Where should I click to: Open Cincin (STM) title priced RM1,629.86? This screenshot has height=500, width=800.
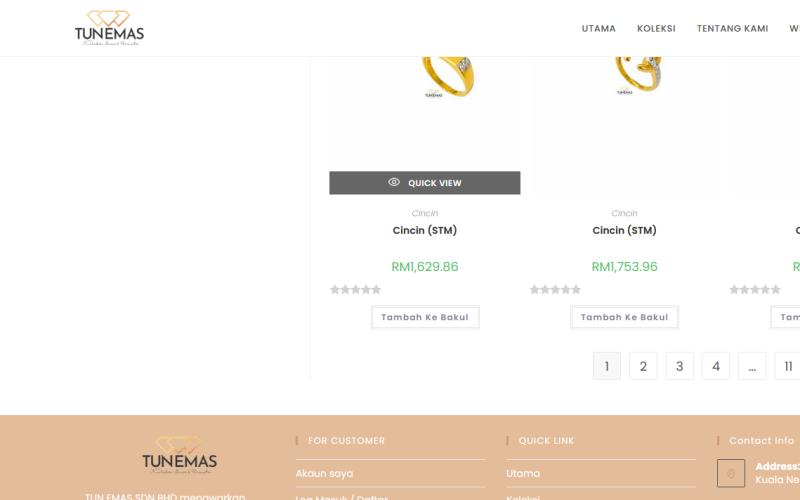pos(424,230)
